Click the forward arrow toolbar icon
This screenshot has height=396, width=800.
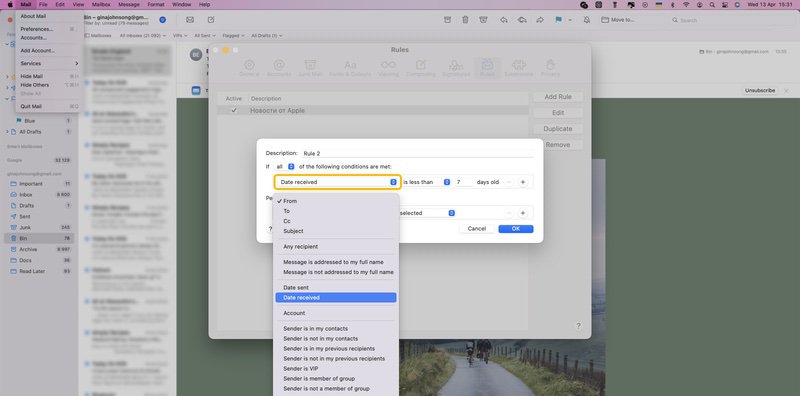540,20
